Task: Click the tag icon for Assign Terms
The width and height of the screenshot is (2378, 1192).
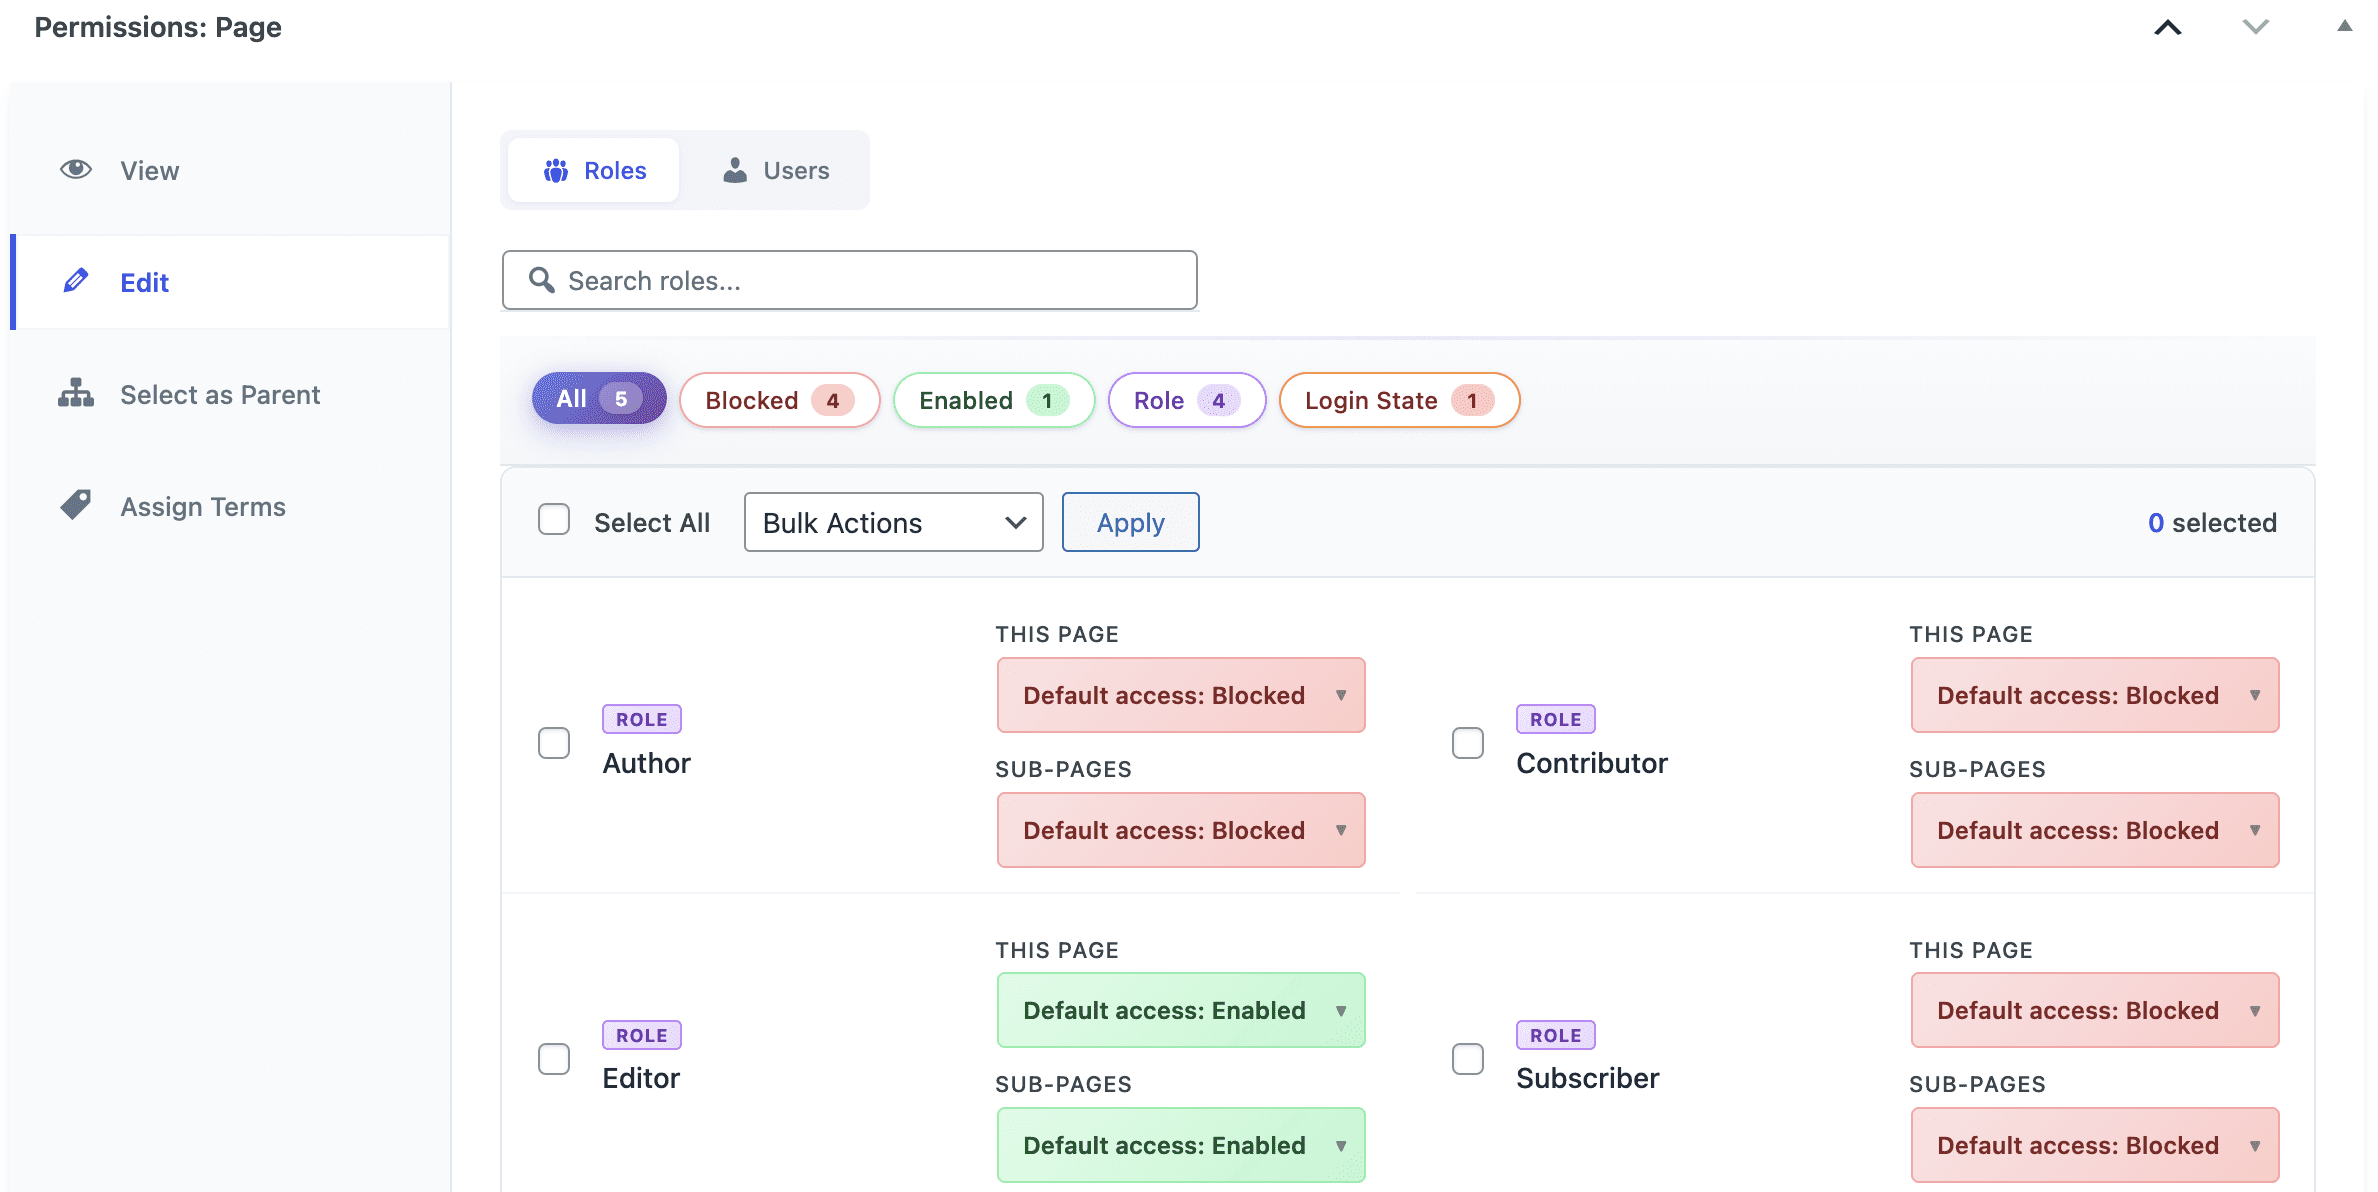Action: (x=76, y=505)
